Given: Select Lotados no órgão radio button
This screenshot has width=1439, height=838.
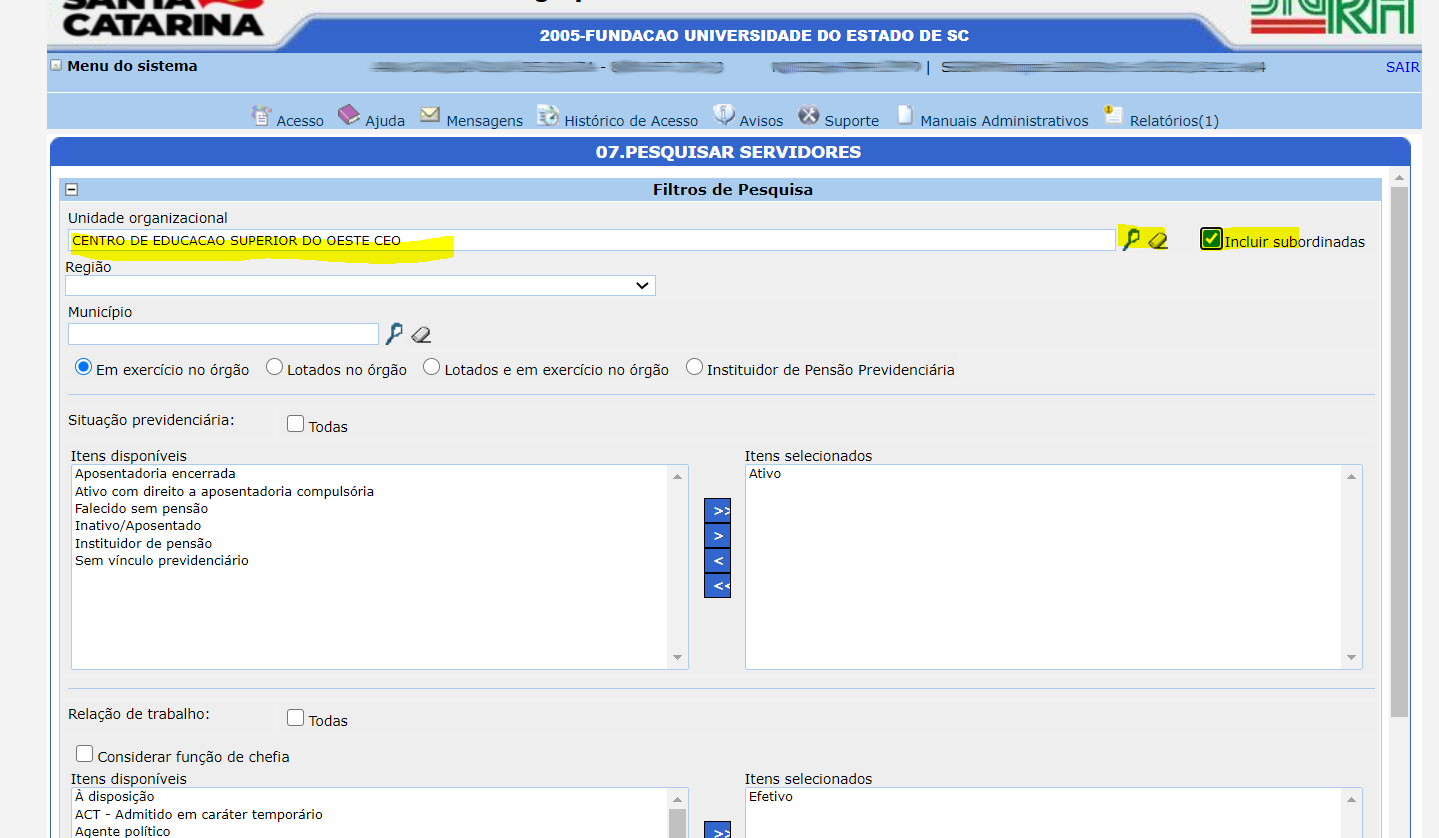Looking at the screenshot, I should tap(275, 368).
